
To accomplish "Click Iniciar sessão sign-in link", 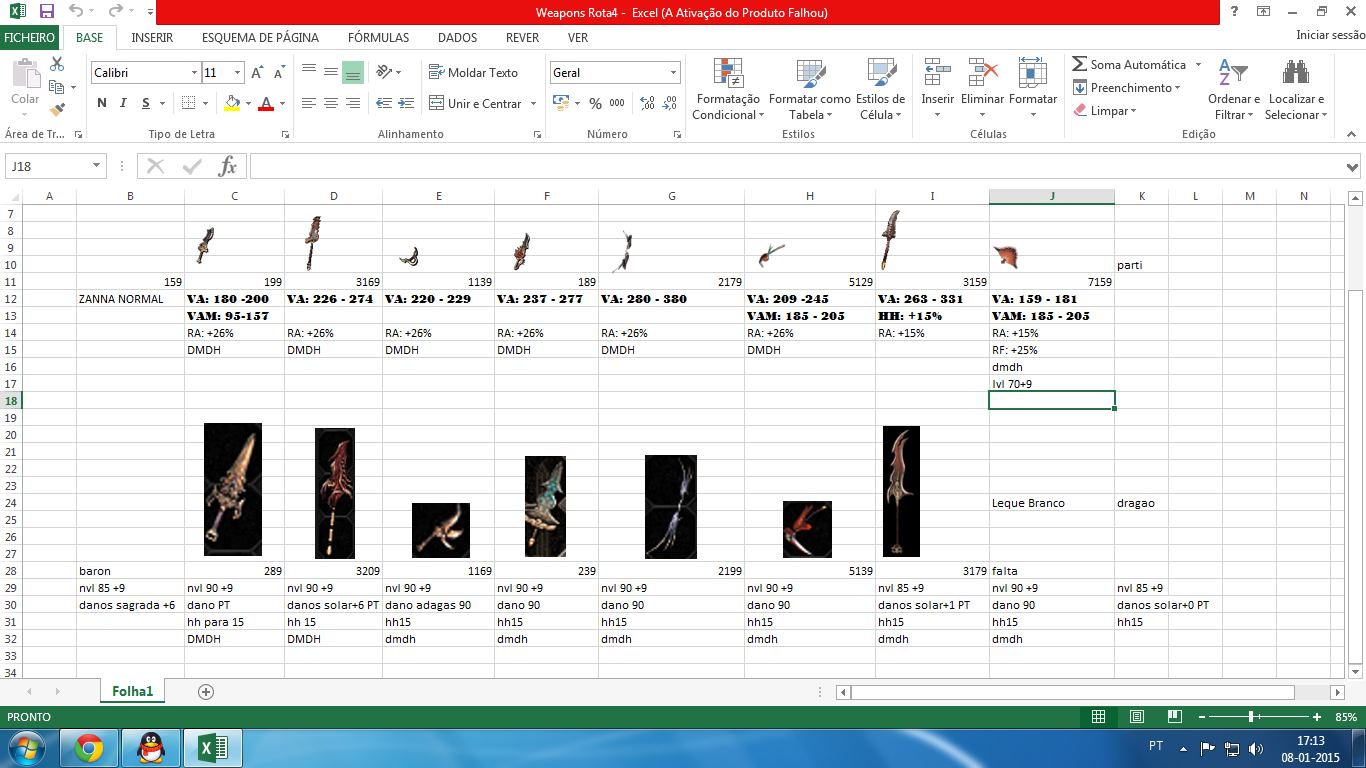I will [x=1330, y=35].
